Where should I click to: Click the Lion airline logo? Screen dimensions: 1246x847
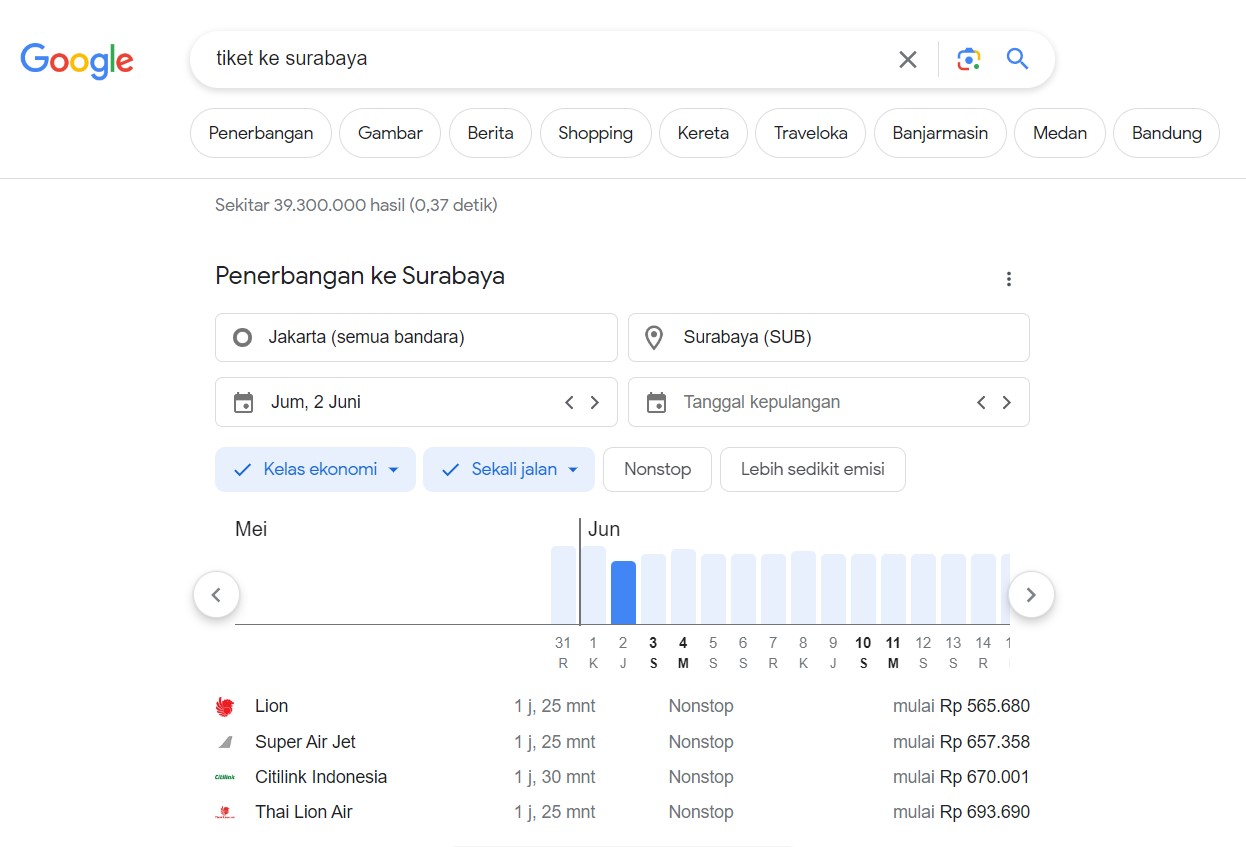point(225,705)
